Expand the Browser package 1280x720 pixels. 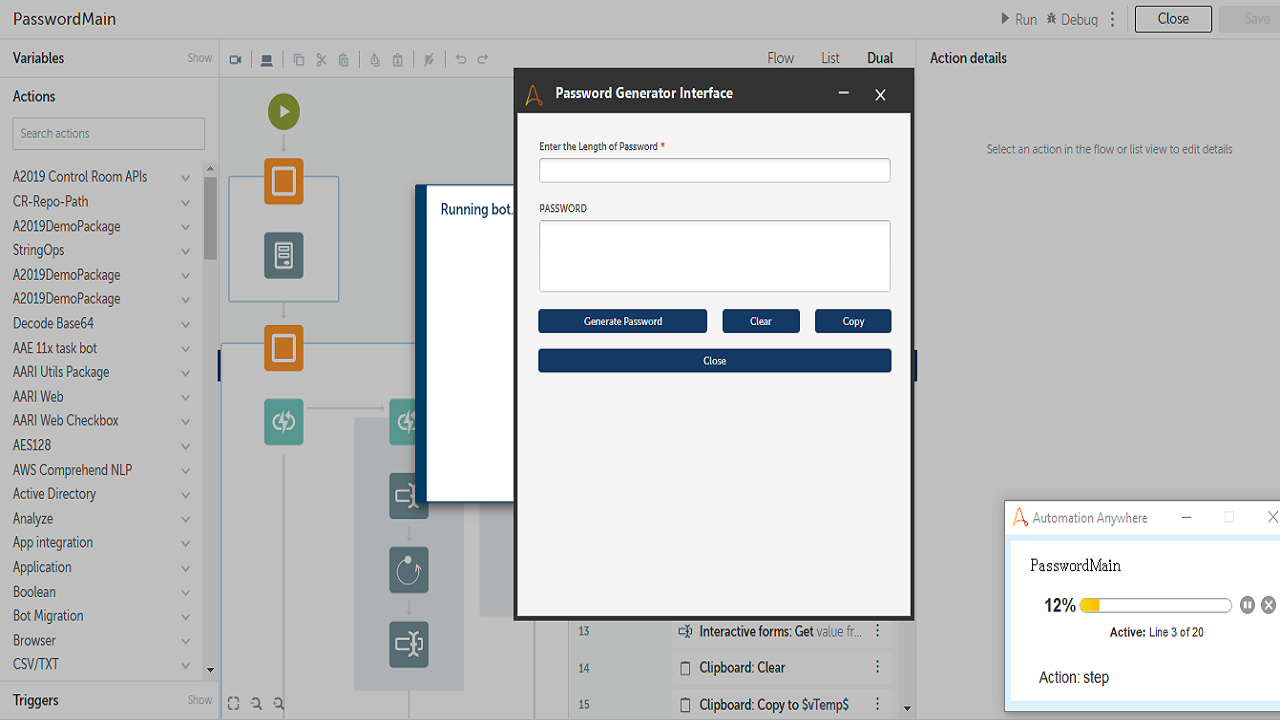click(x=185, y=641)
